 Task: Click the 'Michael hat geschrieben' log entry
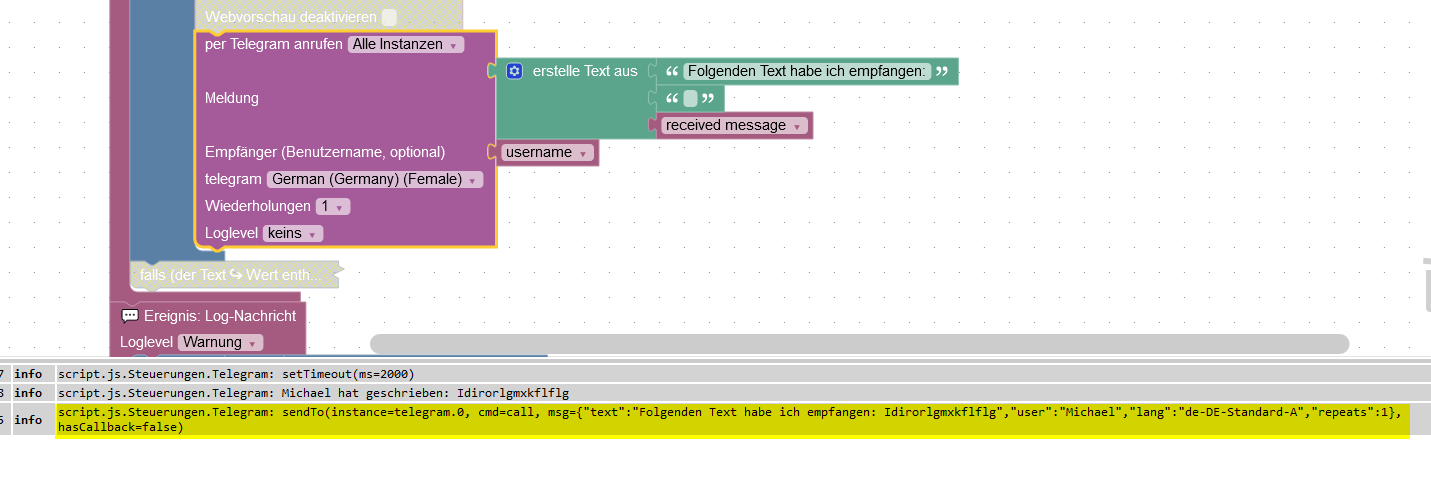click(314, 392)
